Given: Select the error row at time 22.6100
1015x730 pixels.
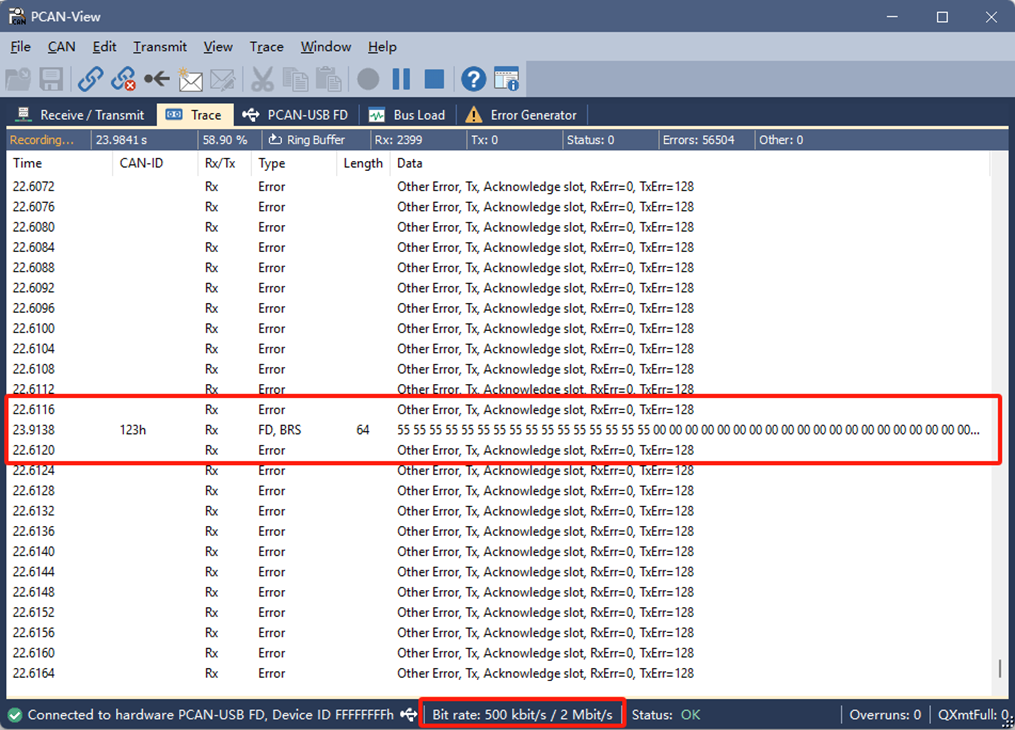Looking at the screenshot, I should (x=496, y=328).
